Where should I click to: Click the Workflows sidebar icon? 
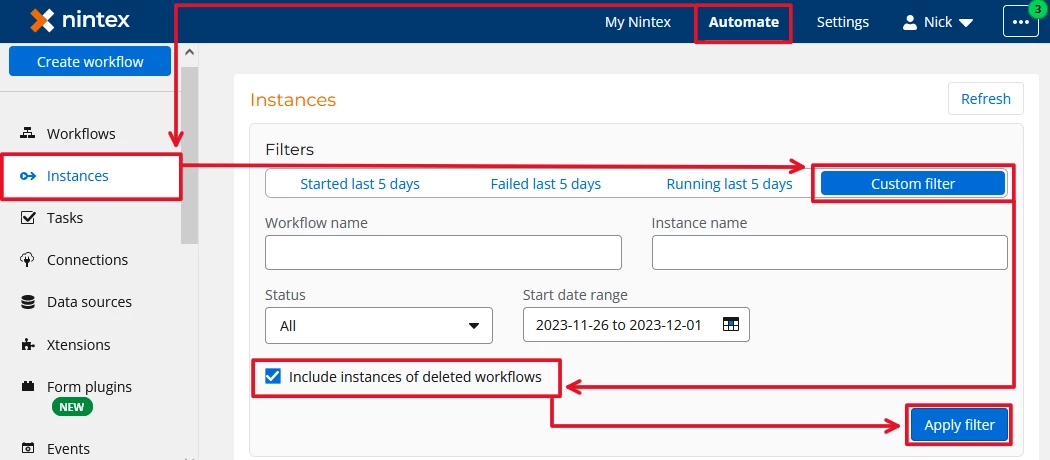point(27,133)
